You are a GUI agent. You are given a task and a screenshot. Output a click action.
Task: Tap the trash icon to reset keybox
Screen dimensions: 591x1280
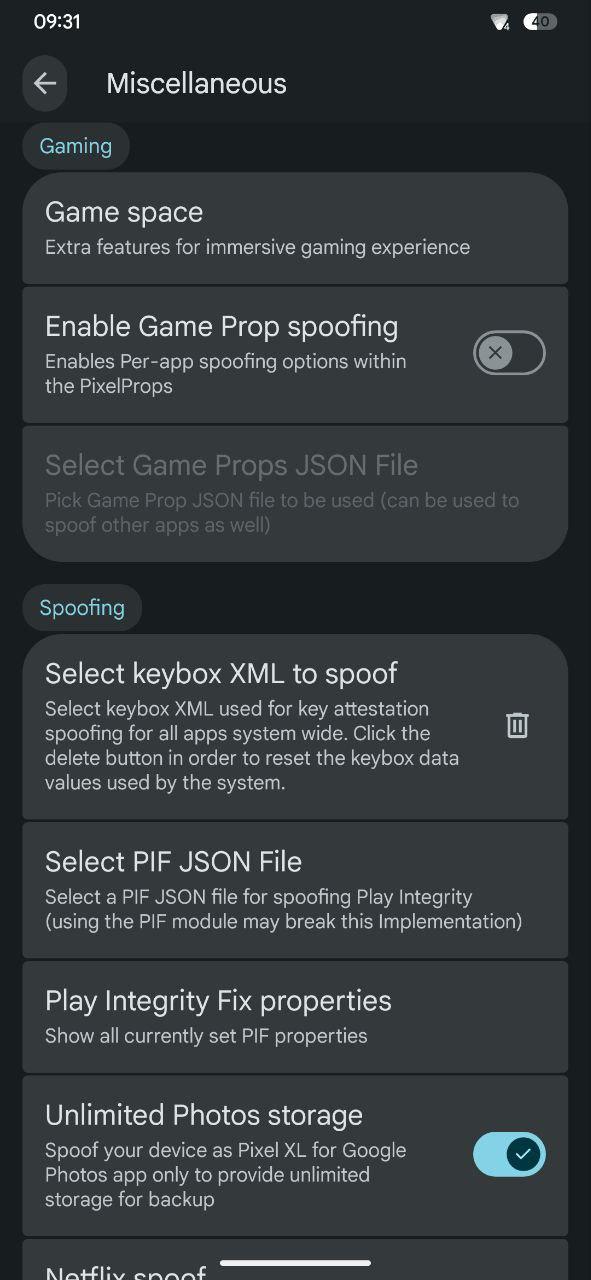pyautogui.click(x=517, y=725)
